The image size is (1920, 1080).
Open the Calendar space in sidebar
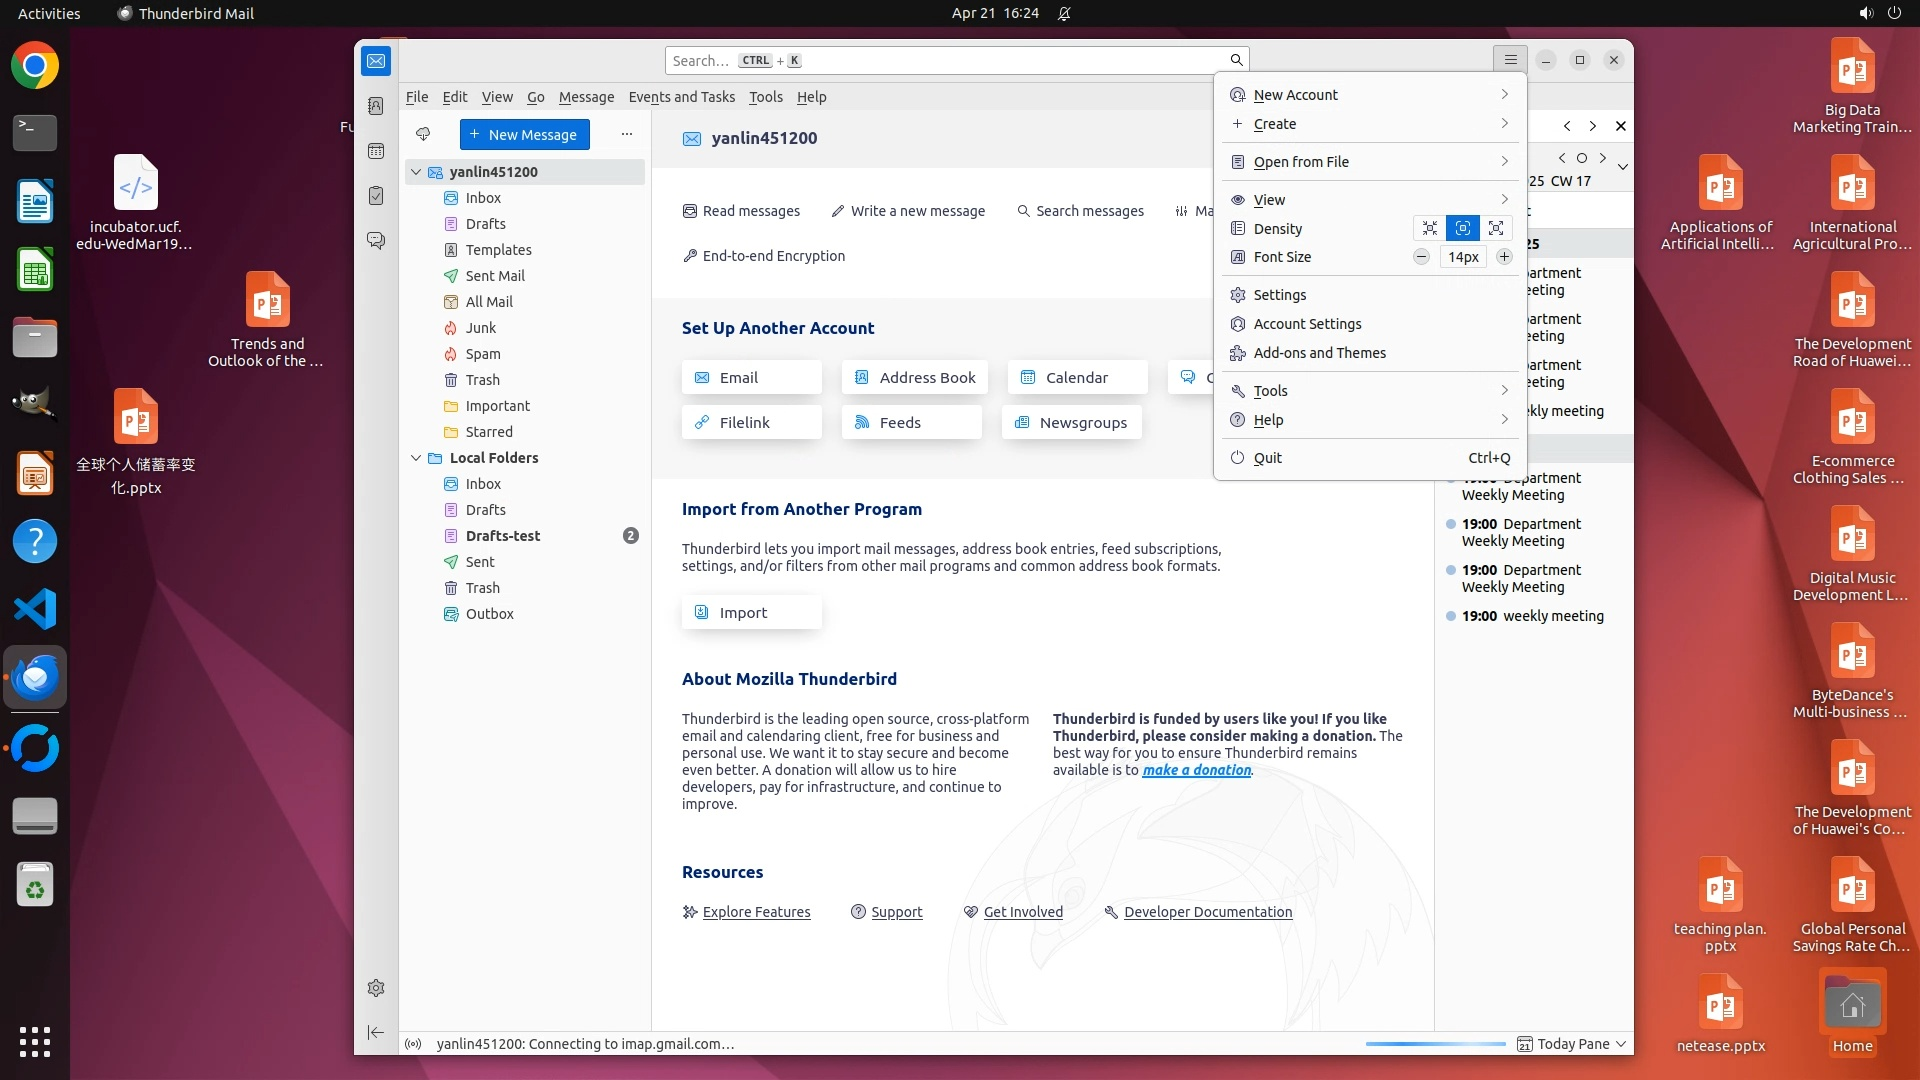(376, 151)
